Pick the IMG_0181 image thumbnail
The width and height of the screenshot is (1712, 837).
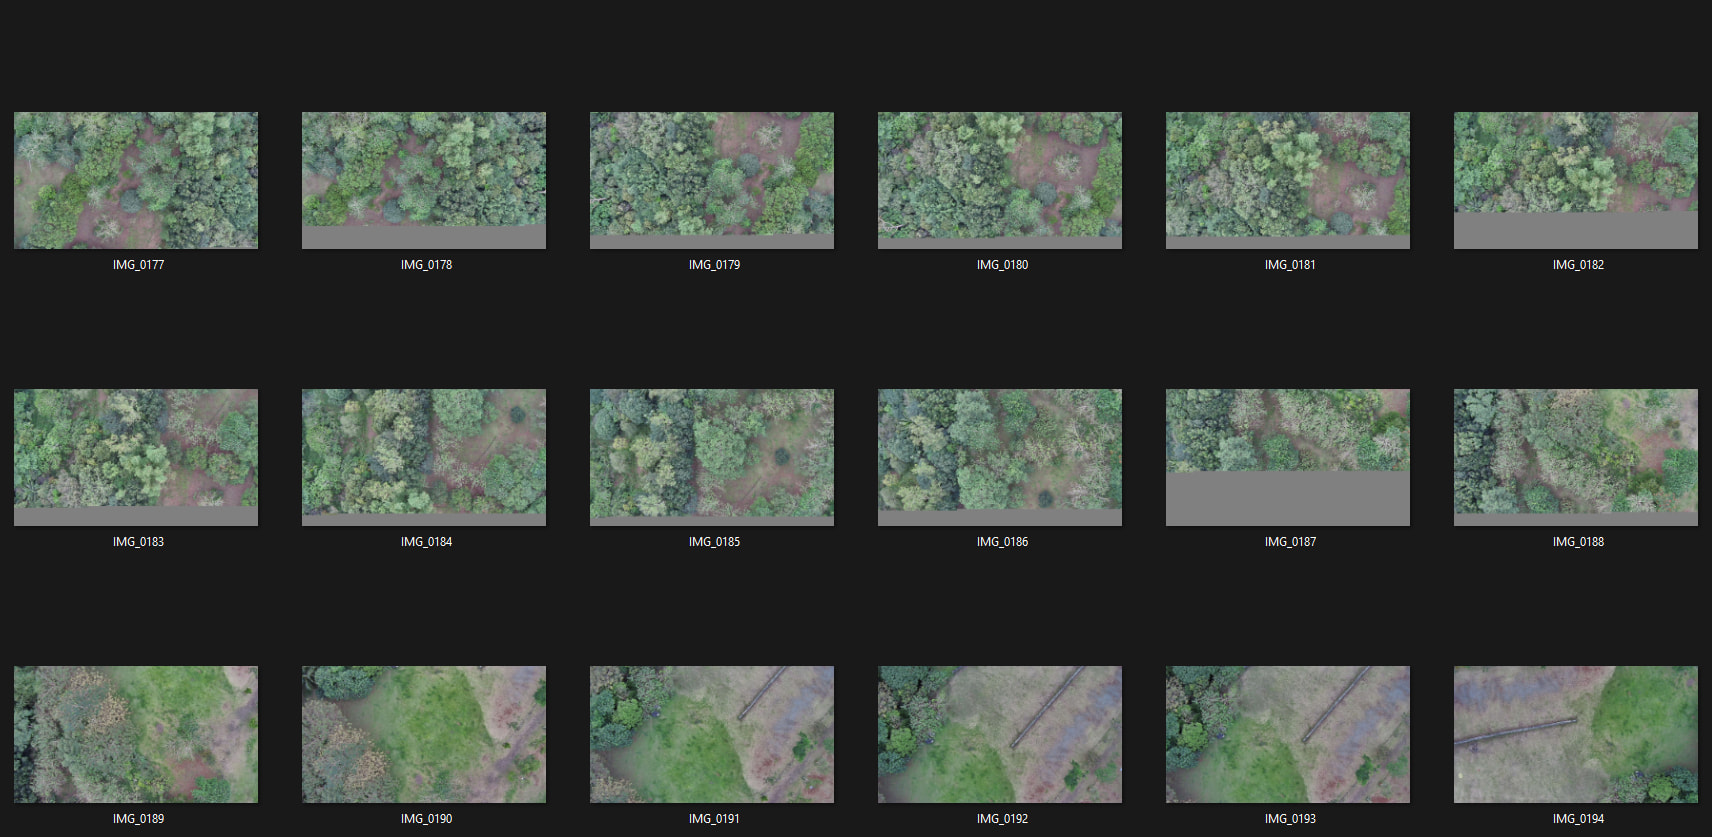pos(1288,180)
